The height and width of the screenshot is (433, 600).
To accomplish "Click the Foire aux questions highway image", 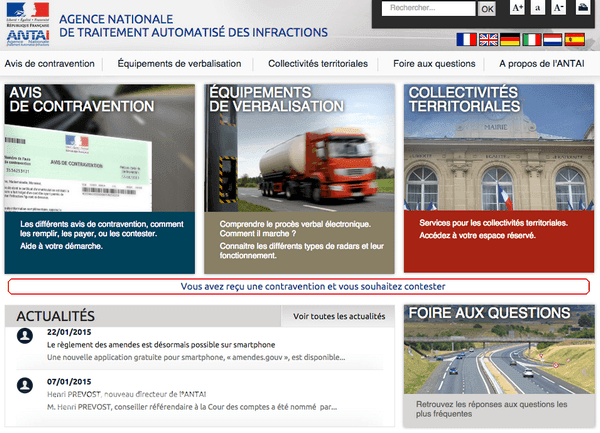I will (499, 349).
